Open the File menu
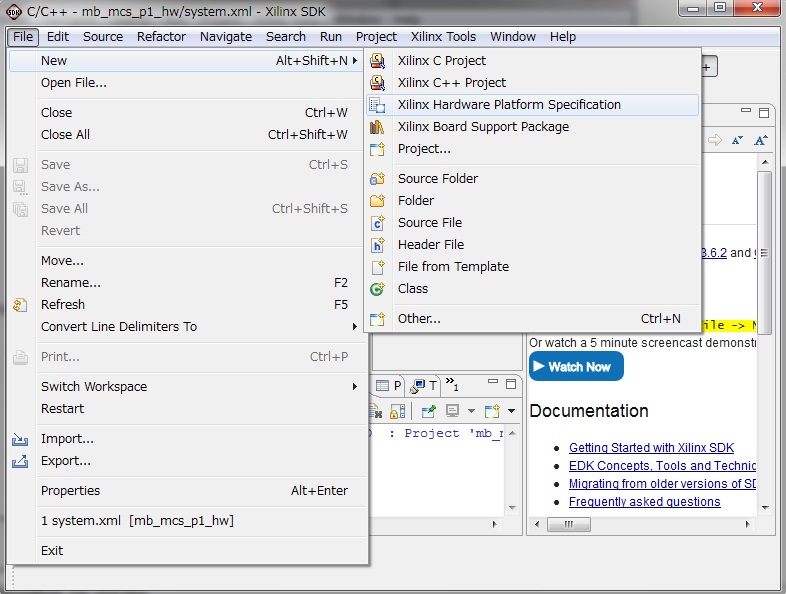This screenshot has width=786, height=594. pos(23,37)
